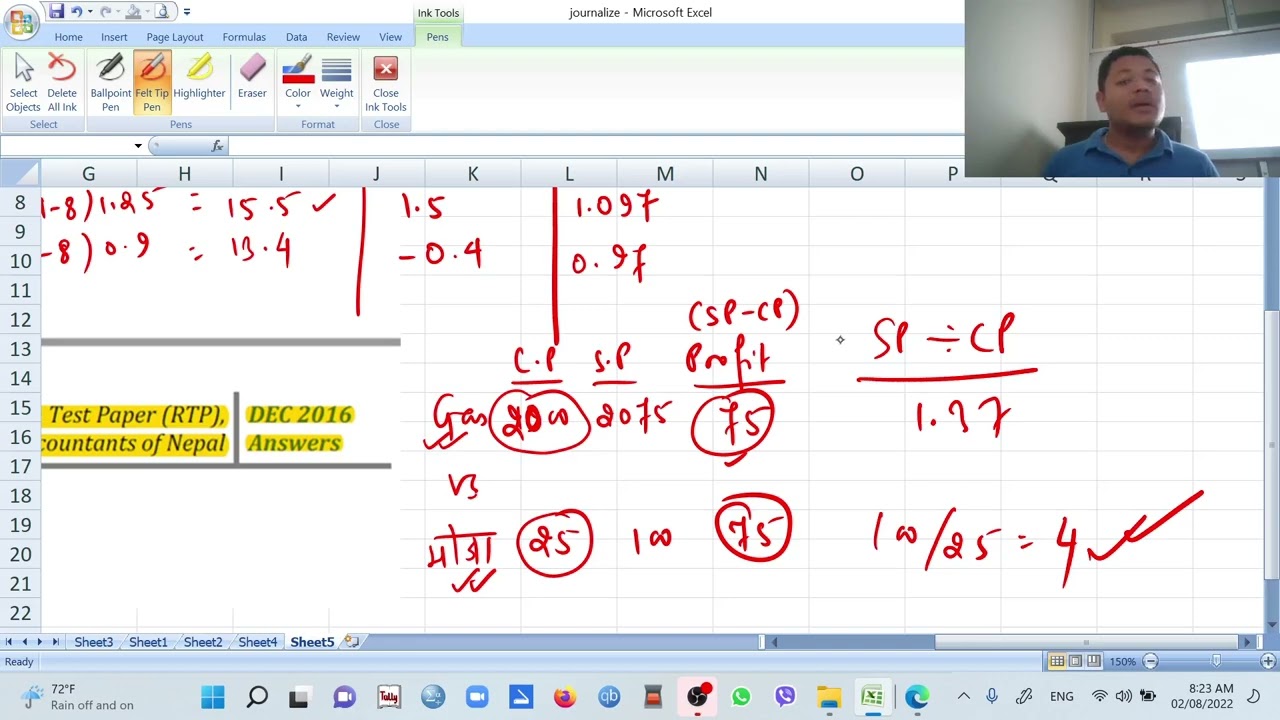
Task: Switch to Page Break Preview
Action: click(1094, 661)
